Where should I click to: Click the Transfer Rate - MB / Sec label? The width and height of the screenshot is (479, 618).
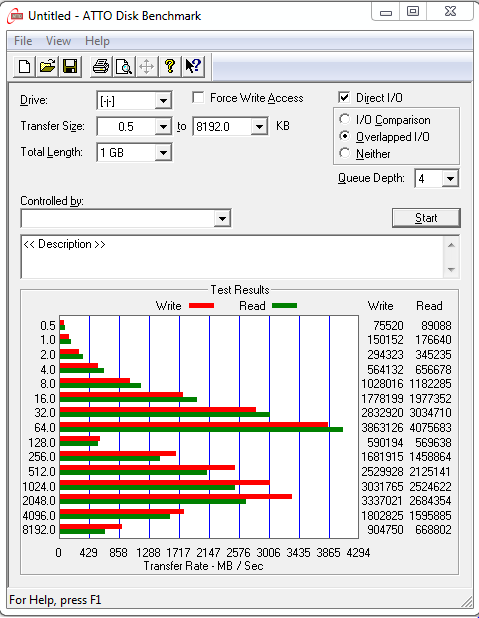coord(203,566)
